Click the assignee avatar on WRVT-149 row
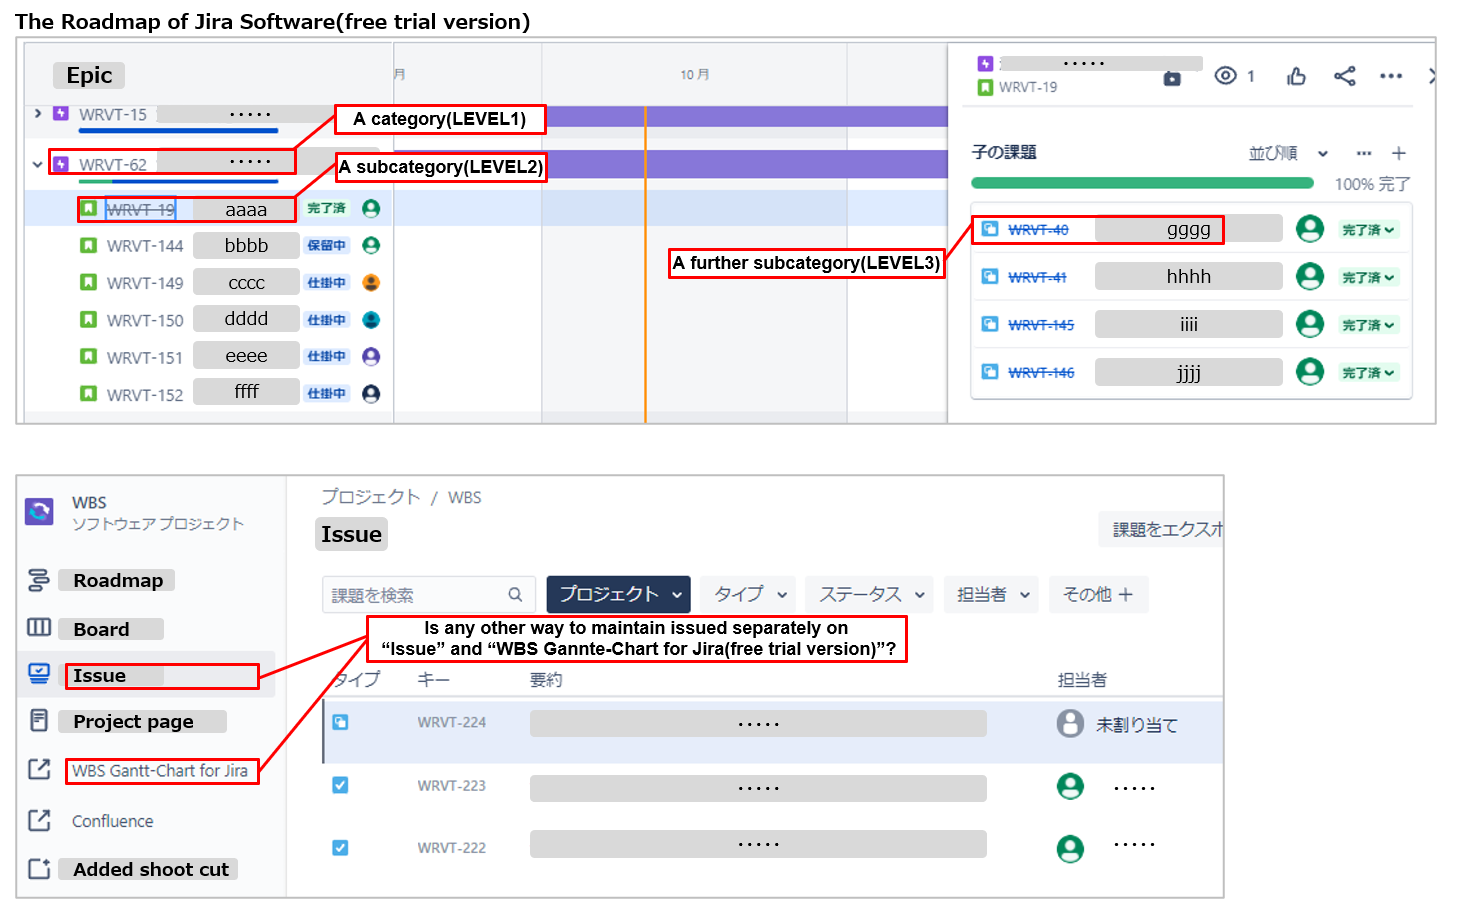1457x912 pixels. (x=371, y=282)
